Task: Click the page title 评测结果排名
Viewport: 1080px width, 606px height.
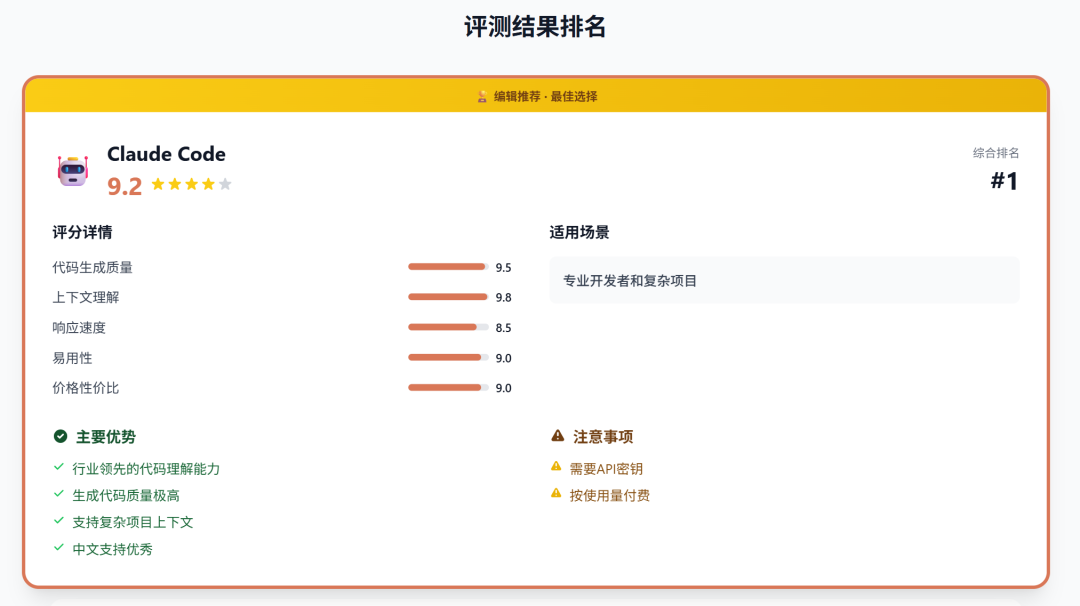Action: click(x=535, y=27)
